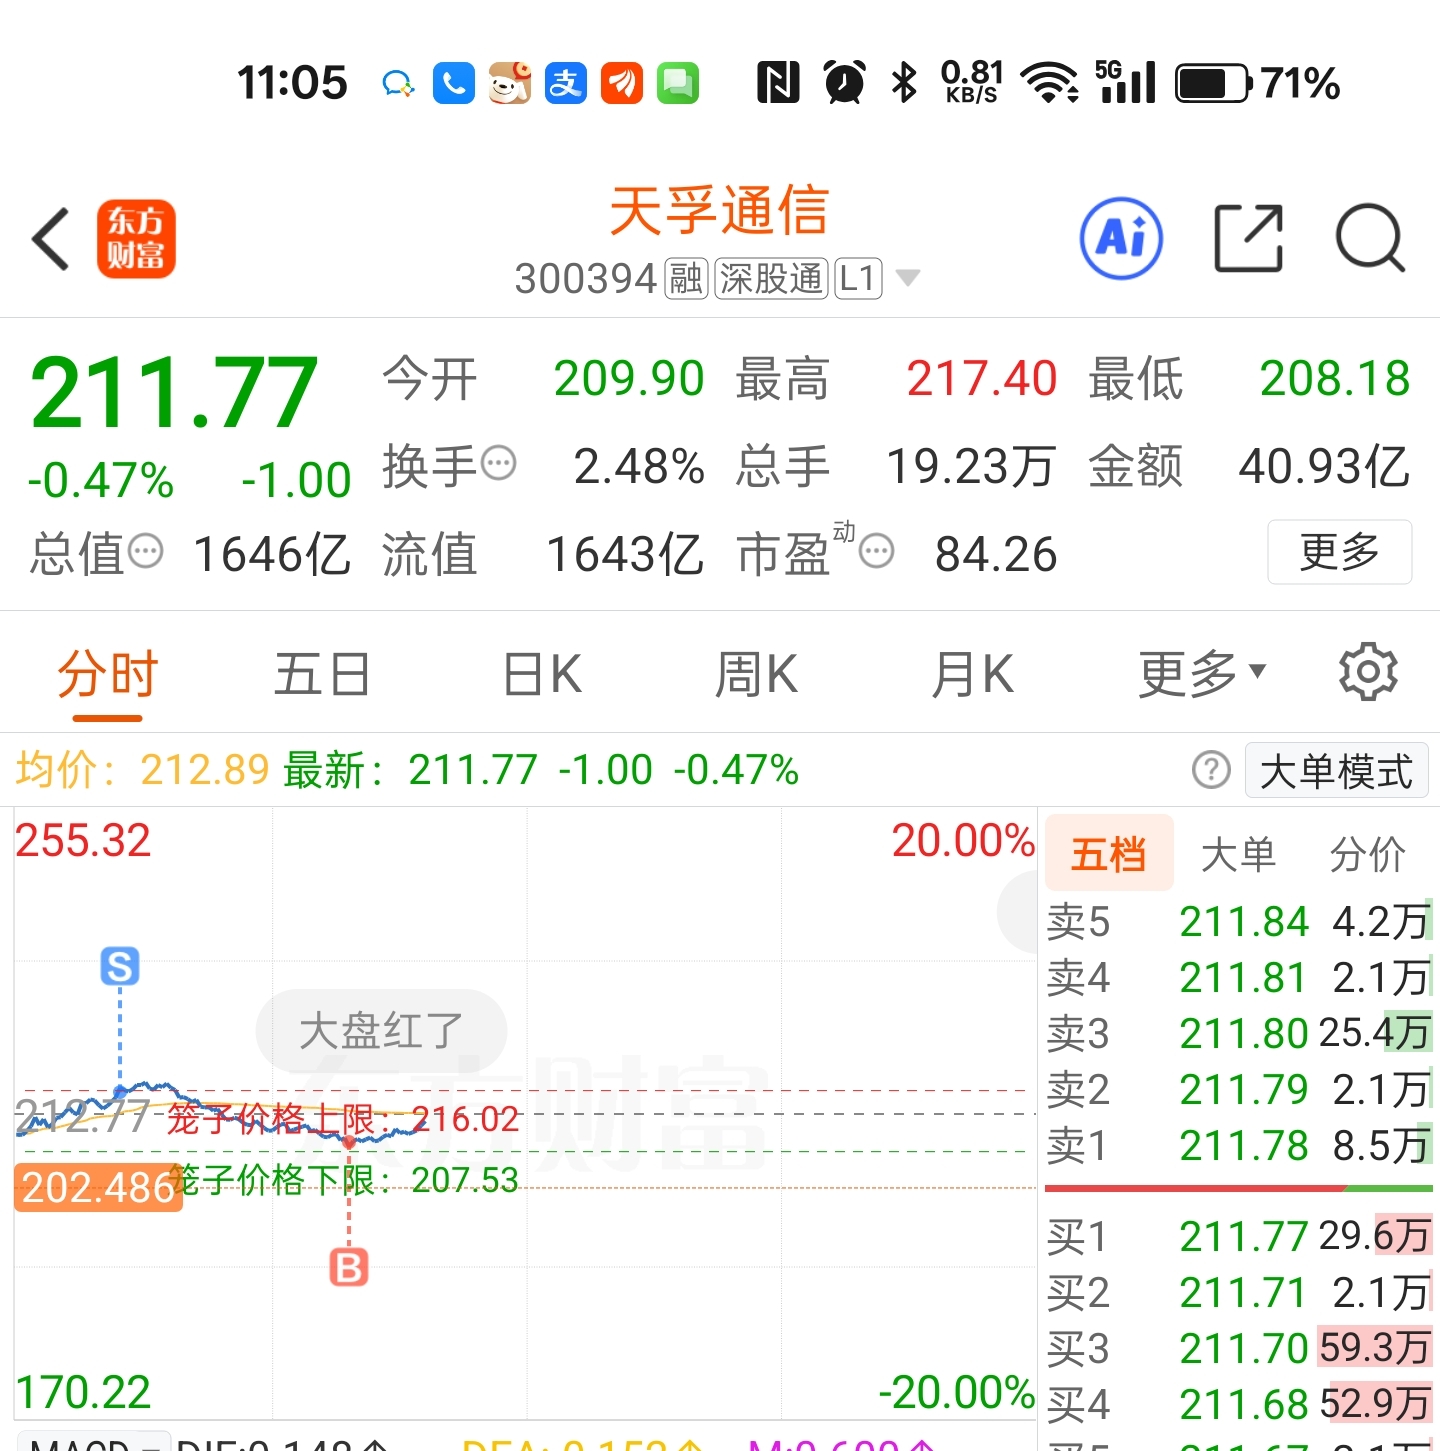Screen dimensions: 1440x1451
Task: Open chart settings gear icon
Action: pyautogui.click(x=1368, y=672)
